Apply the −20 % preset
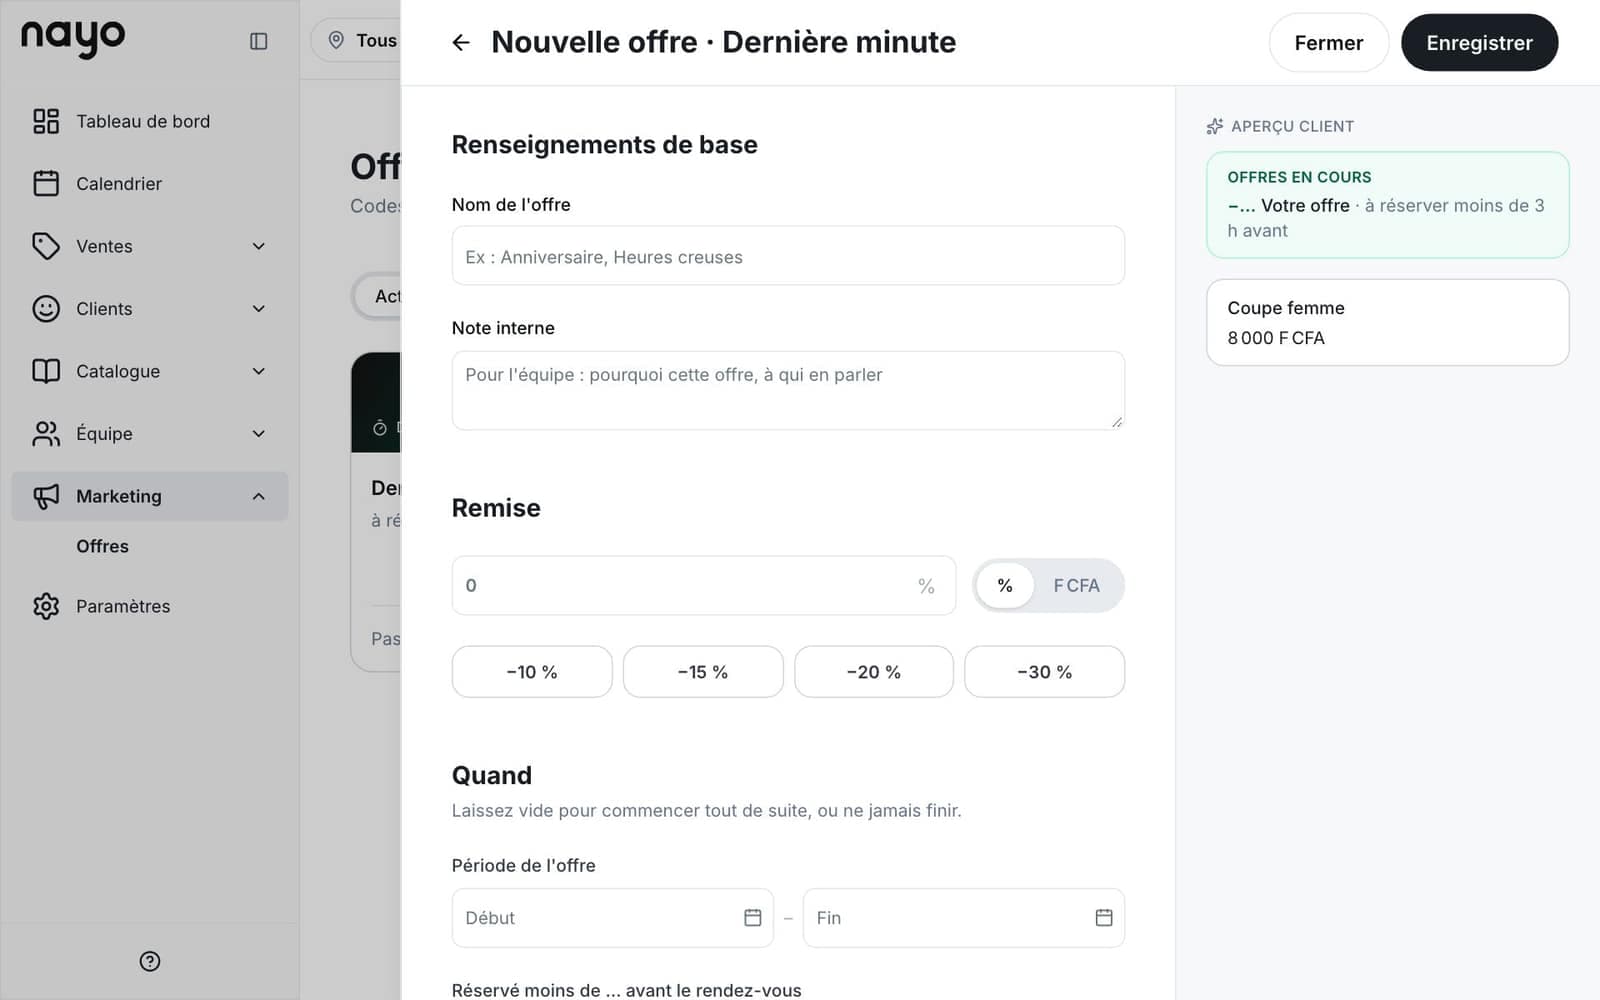The width and height of the screenshot is (1600, 1000). click(x=874, y=672)
